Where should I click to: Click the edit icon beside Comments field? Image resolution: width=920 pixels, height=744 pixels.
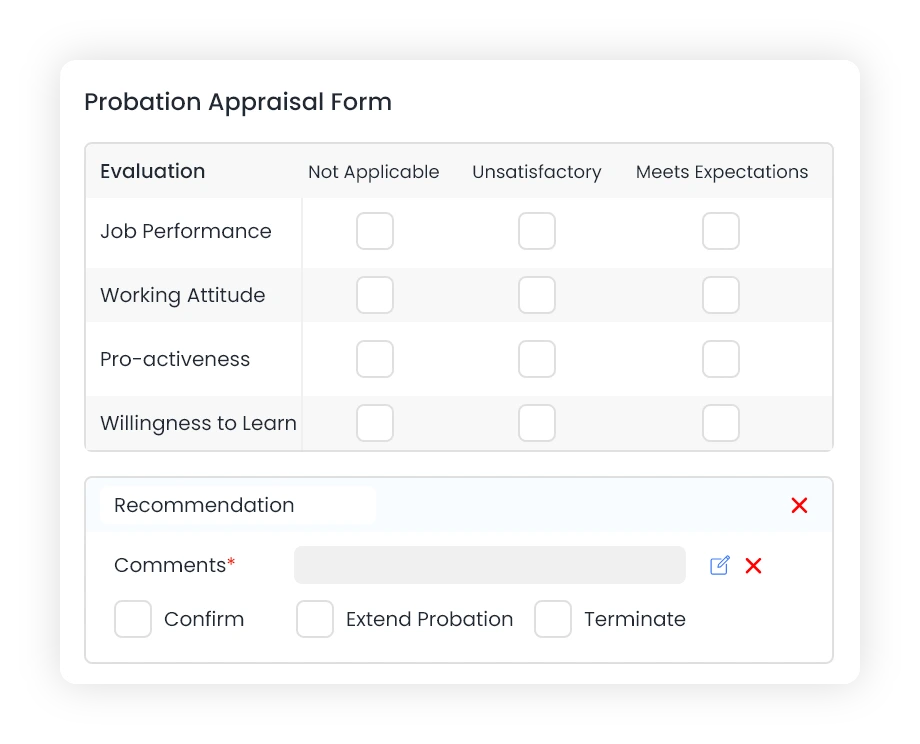click(719, 565)
